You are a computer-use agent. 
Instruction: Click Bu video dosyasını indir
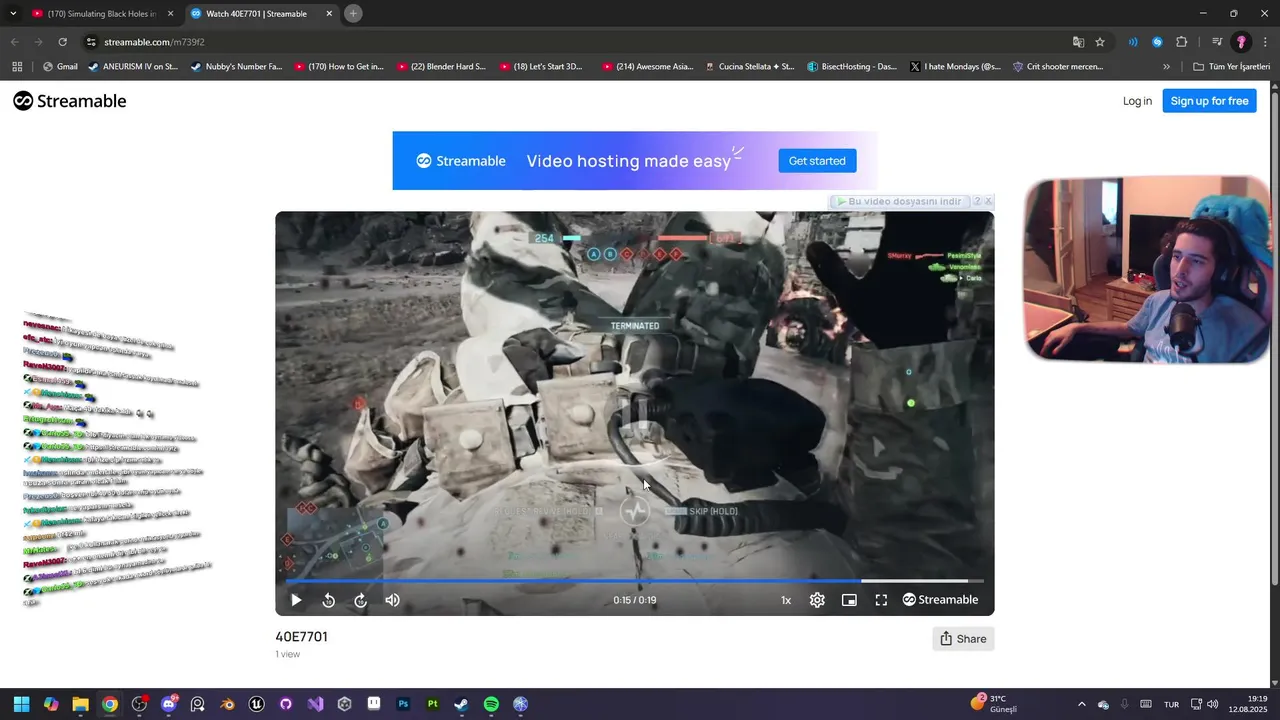tap(899, 201)
